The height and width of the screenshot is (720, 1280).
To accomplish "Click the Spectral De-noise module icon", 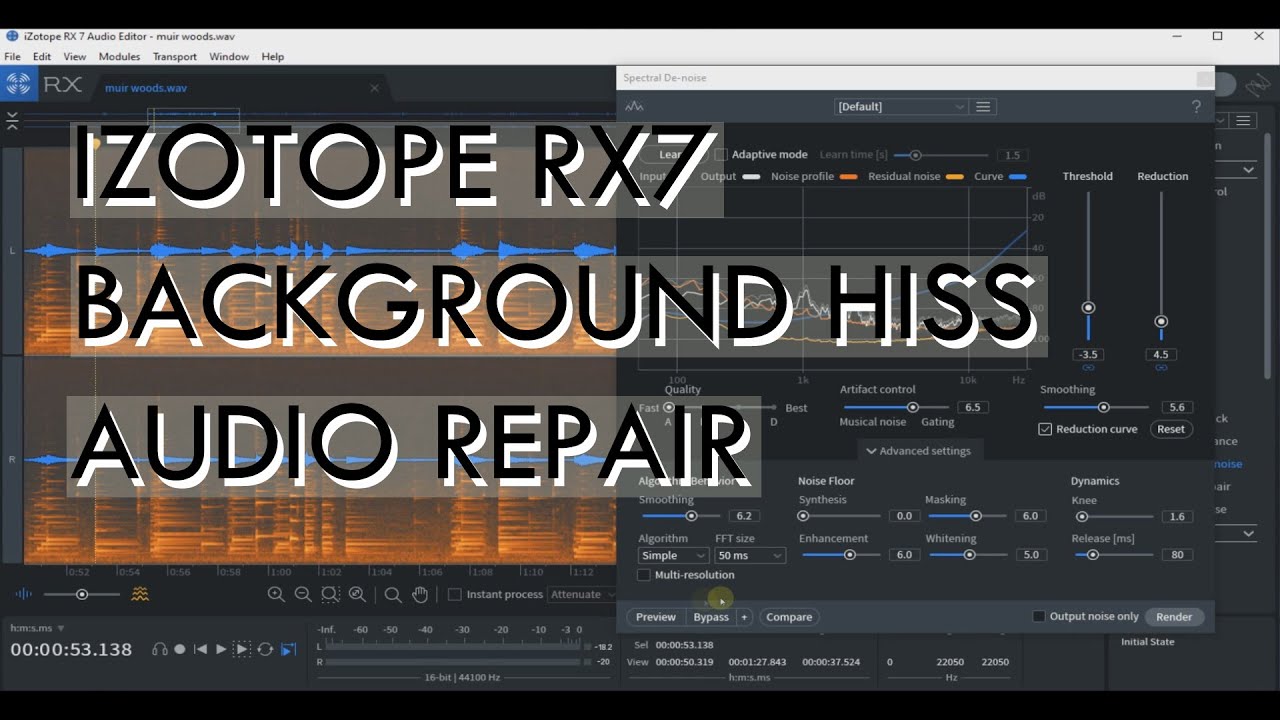I will [634, 106].
